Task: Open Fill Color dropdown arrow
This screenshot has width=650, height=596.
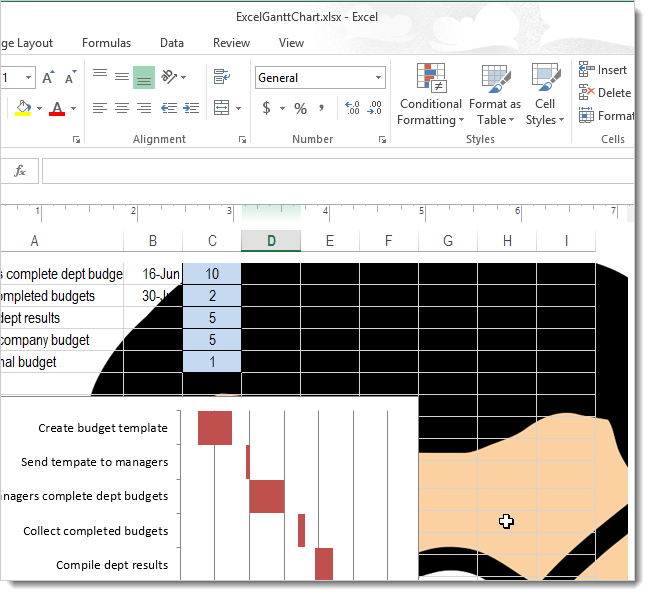Action: (39, 109)
